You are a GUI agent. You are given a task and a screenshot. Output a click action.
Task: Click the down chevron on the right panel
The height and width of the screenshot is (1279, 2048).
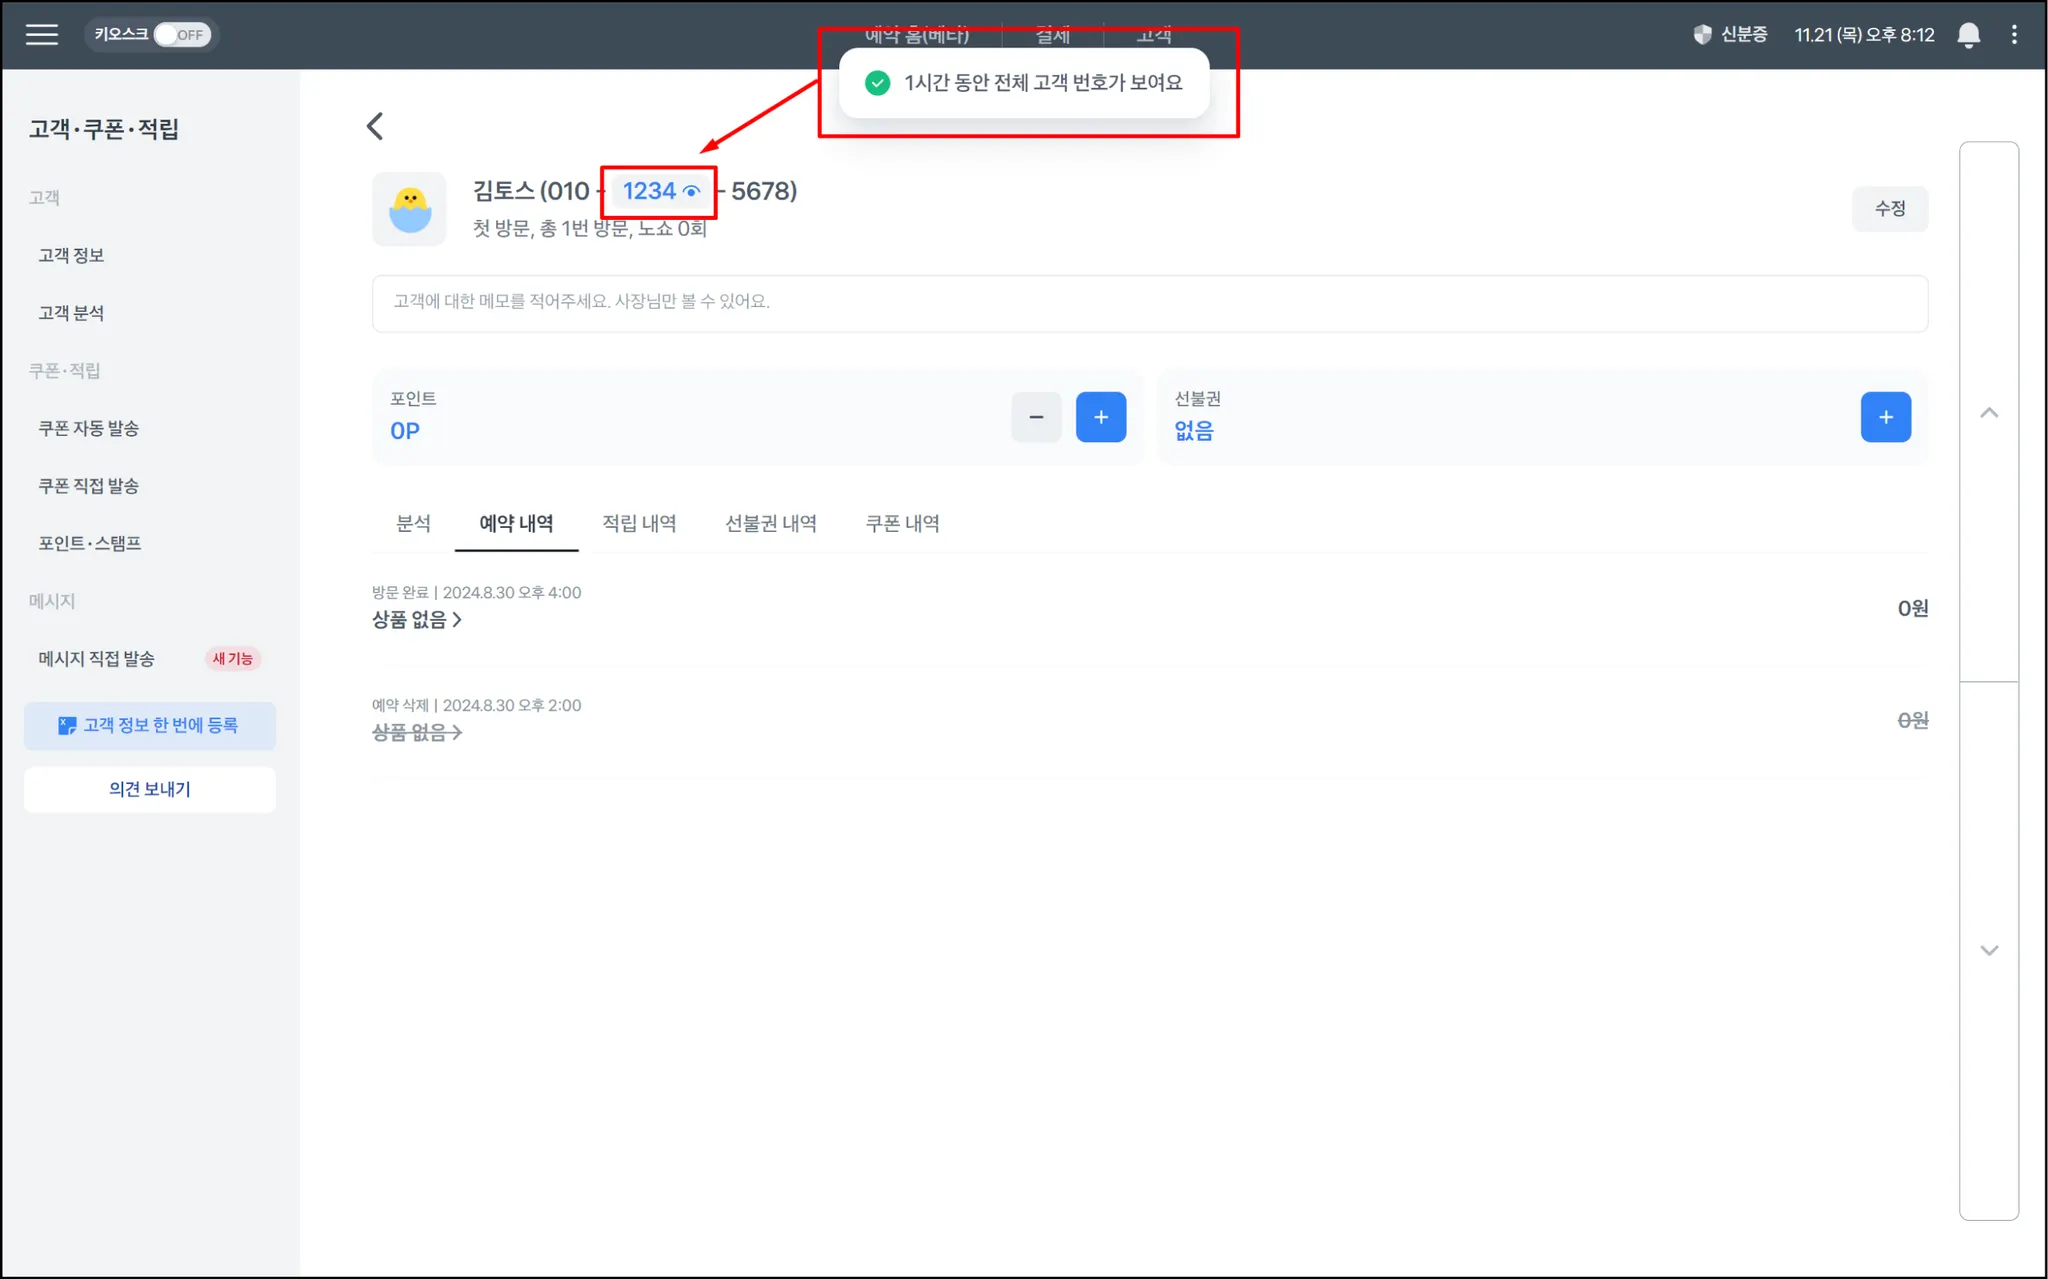pos(1989,950)
